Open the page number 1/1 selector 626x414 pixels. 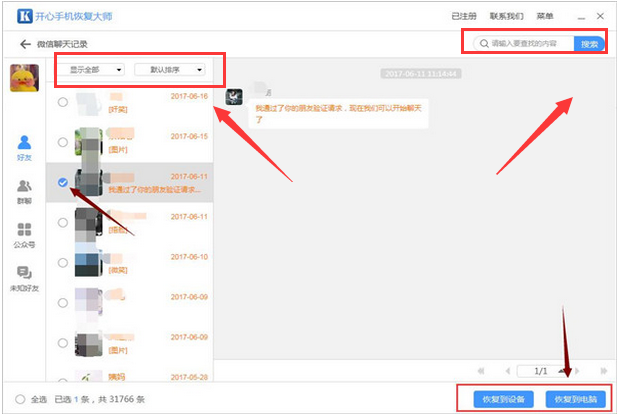coord(543,371)
